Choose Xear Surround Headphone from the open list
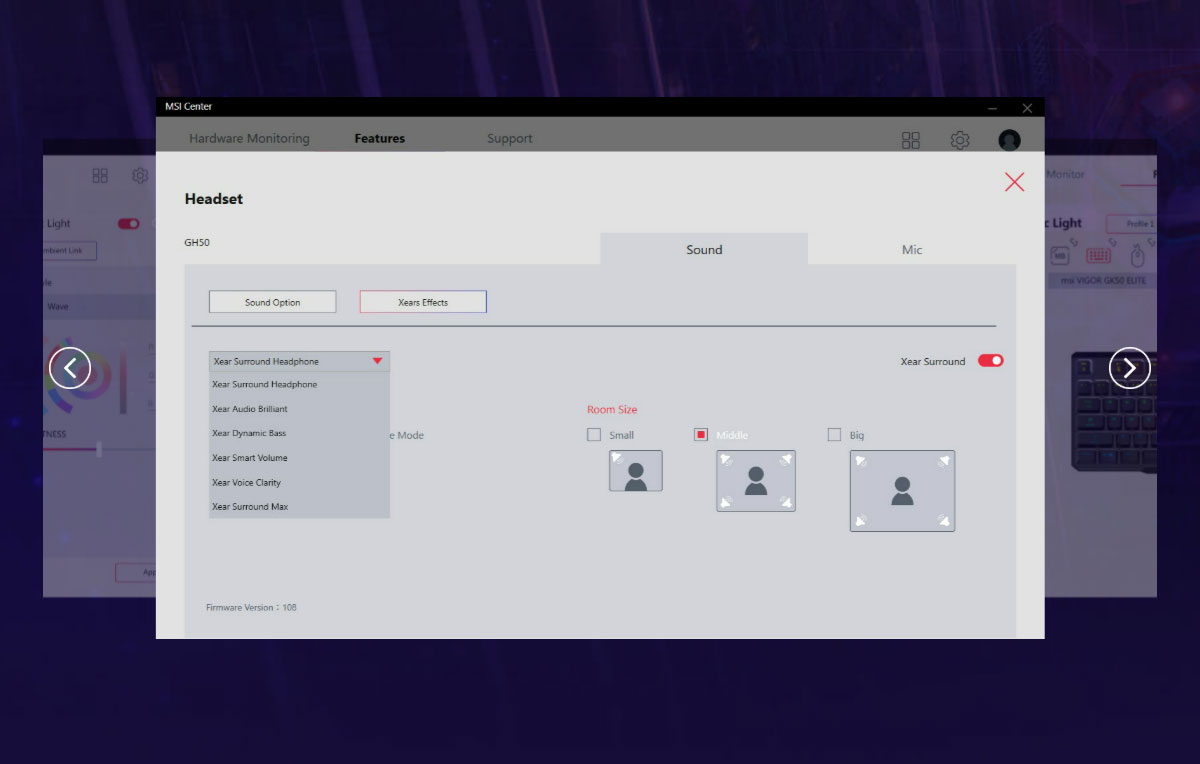1200x764 pixels. [299, 385]
